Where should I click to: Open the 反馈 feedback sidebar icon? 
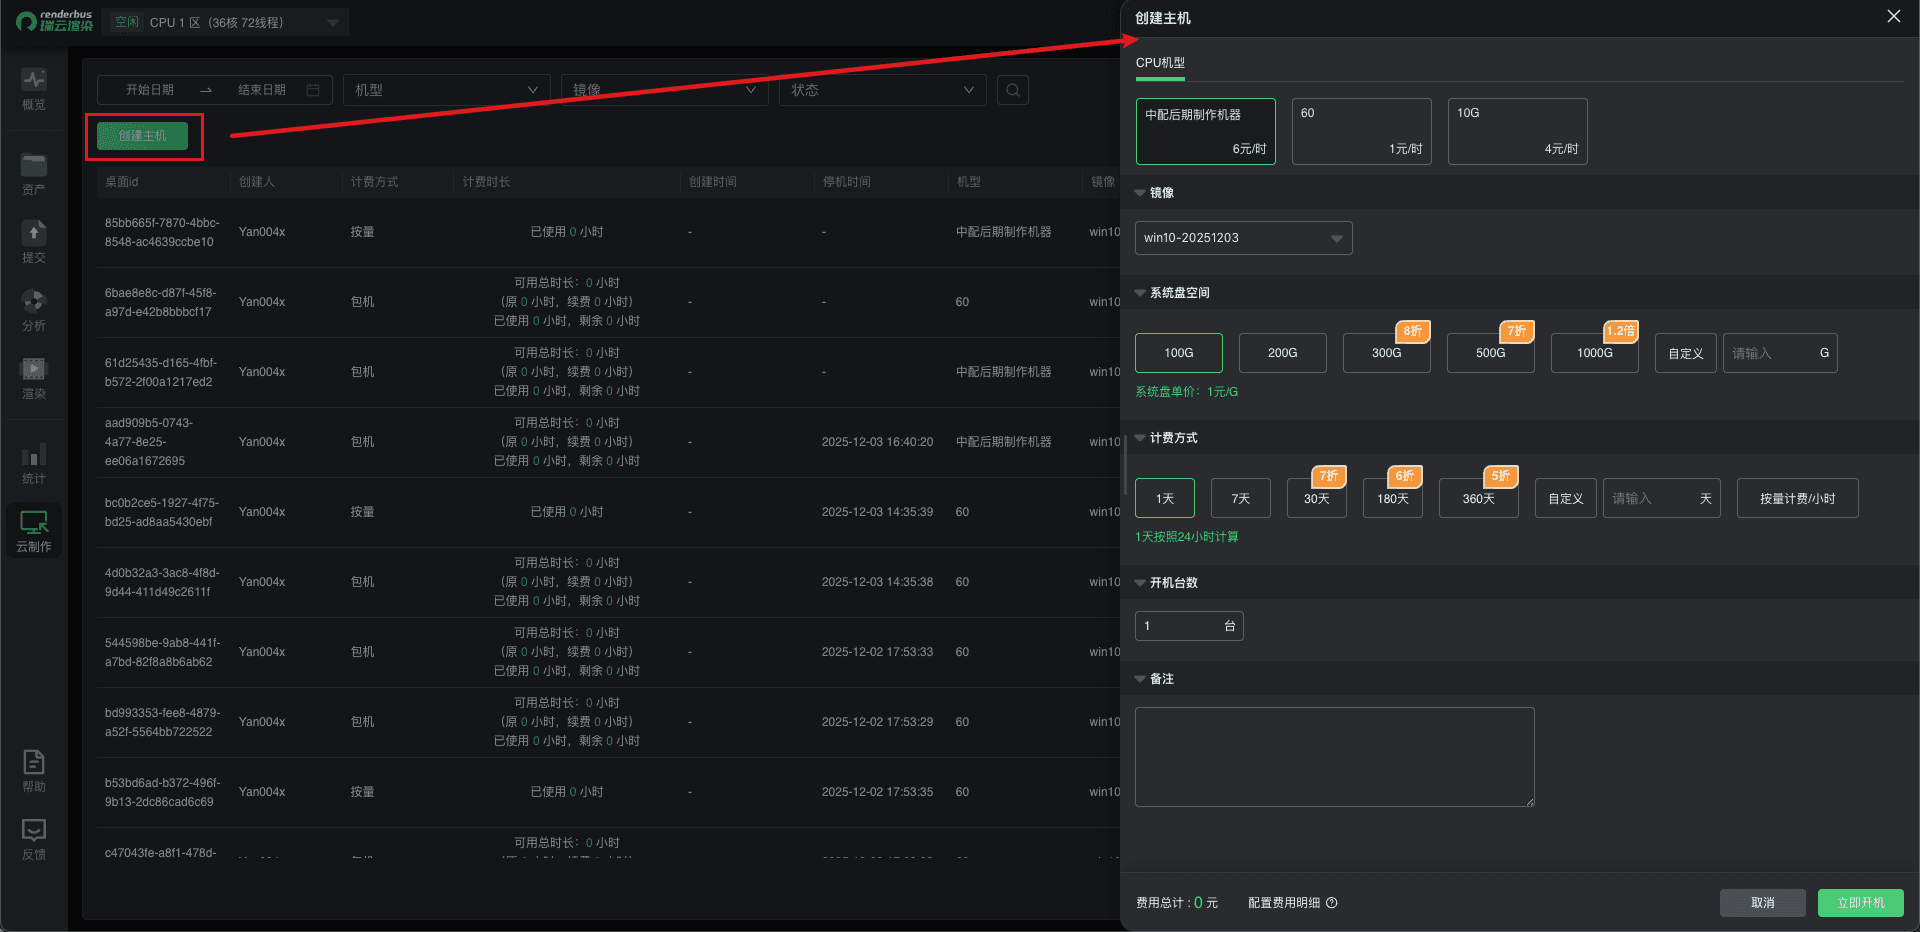[x=34, y=838]
